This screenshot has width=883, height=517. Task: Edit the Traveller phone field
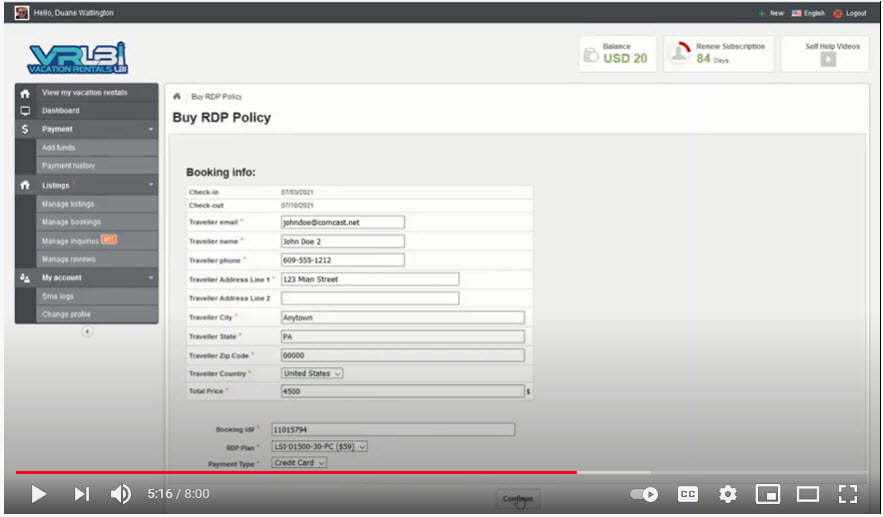coord(342,260)
